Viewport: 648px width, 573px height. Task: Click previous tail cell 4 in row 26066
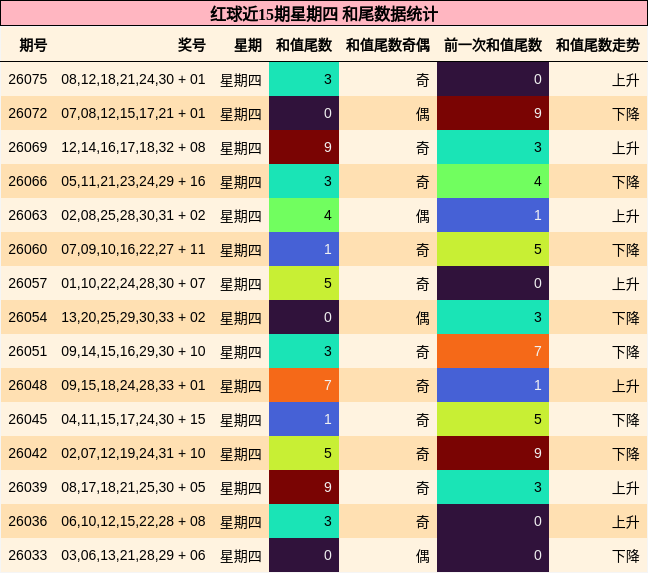(493, 181)
